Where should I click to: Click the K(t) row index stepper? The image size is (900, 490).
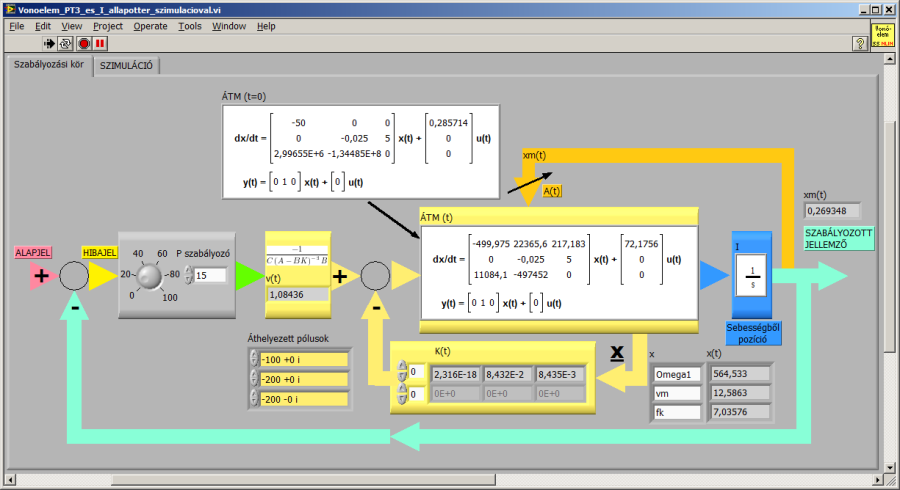(x=402, y=374)
